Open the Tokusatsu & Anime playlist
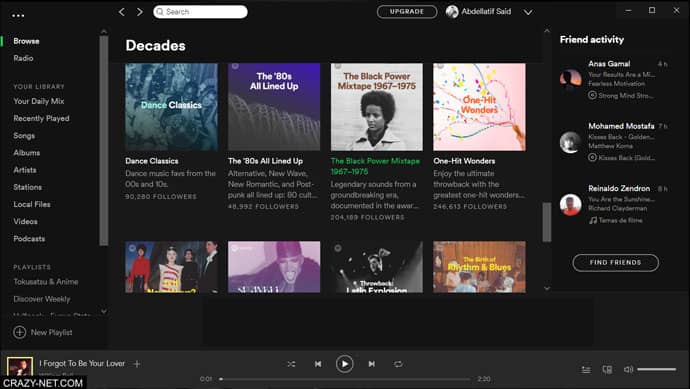The height and width of the screenshot is (389, 690). [46, 282]
